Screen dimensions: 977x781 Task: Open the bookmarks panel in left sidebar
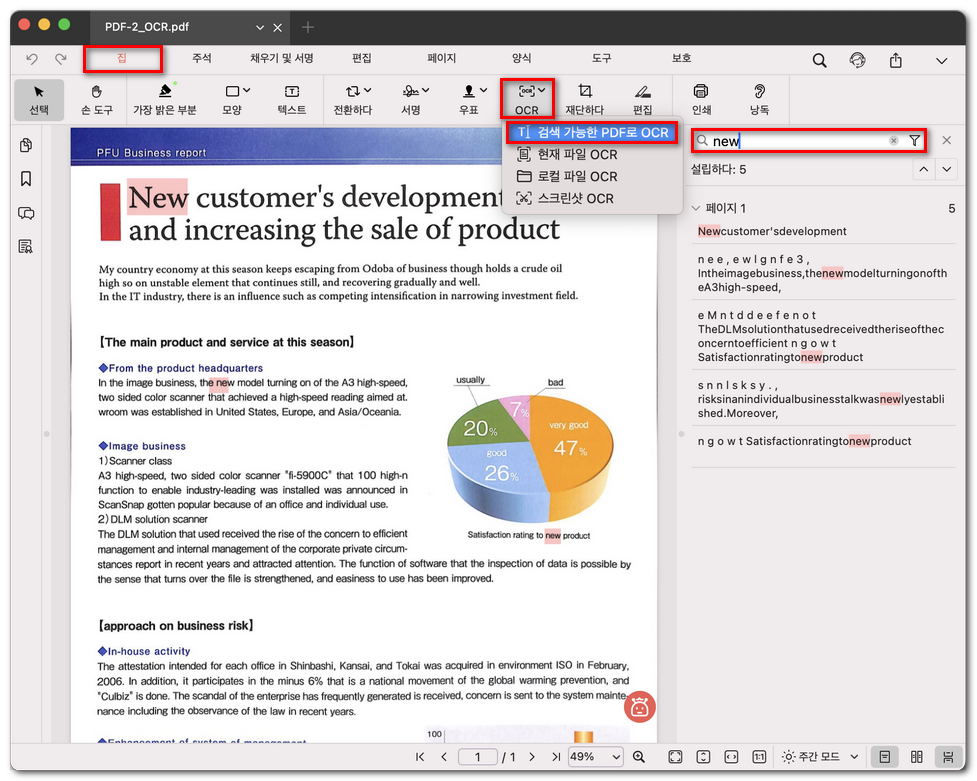[26, 179]
